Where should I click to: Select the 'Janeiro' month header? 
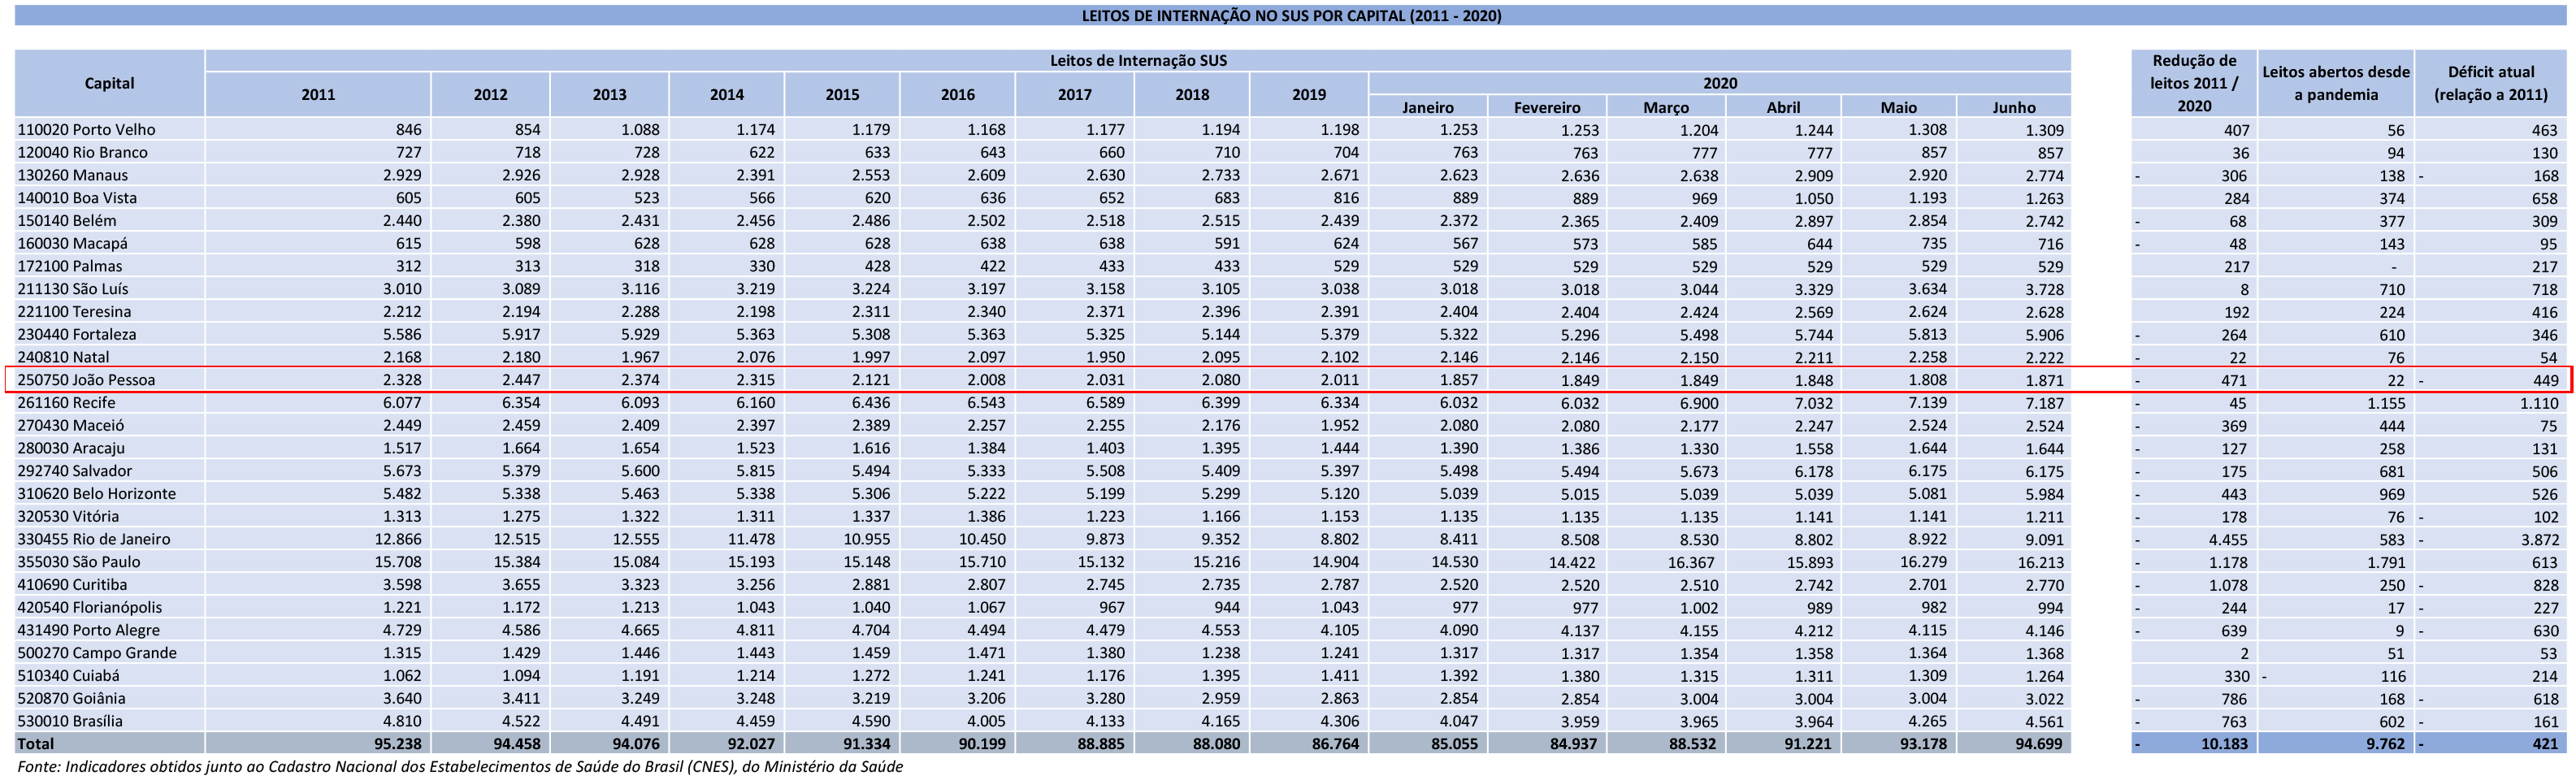[x=1428, y=107]
